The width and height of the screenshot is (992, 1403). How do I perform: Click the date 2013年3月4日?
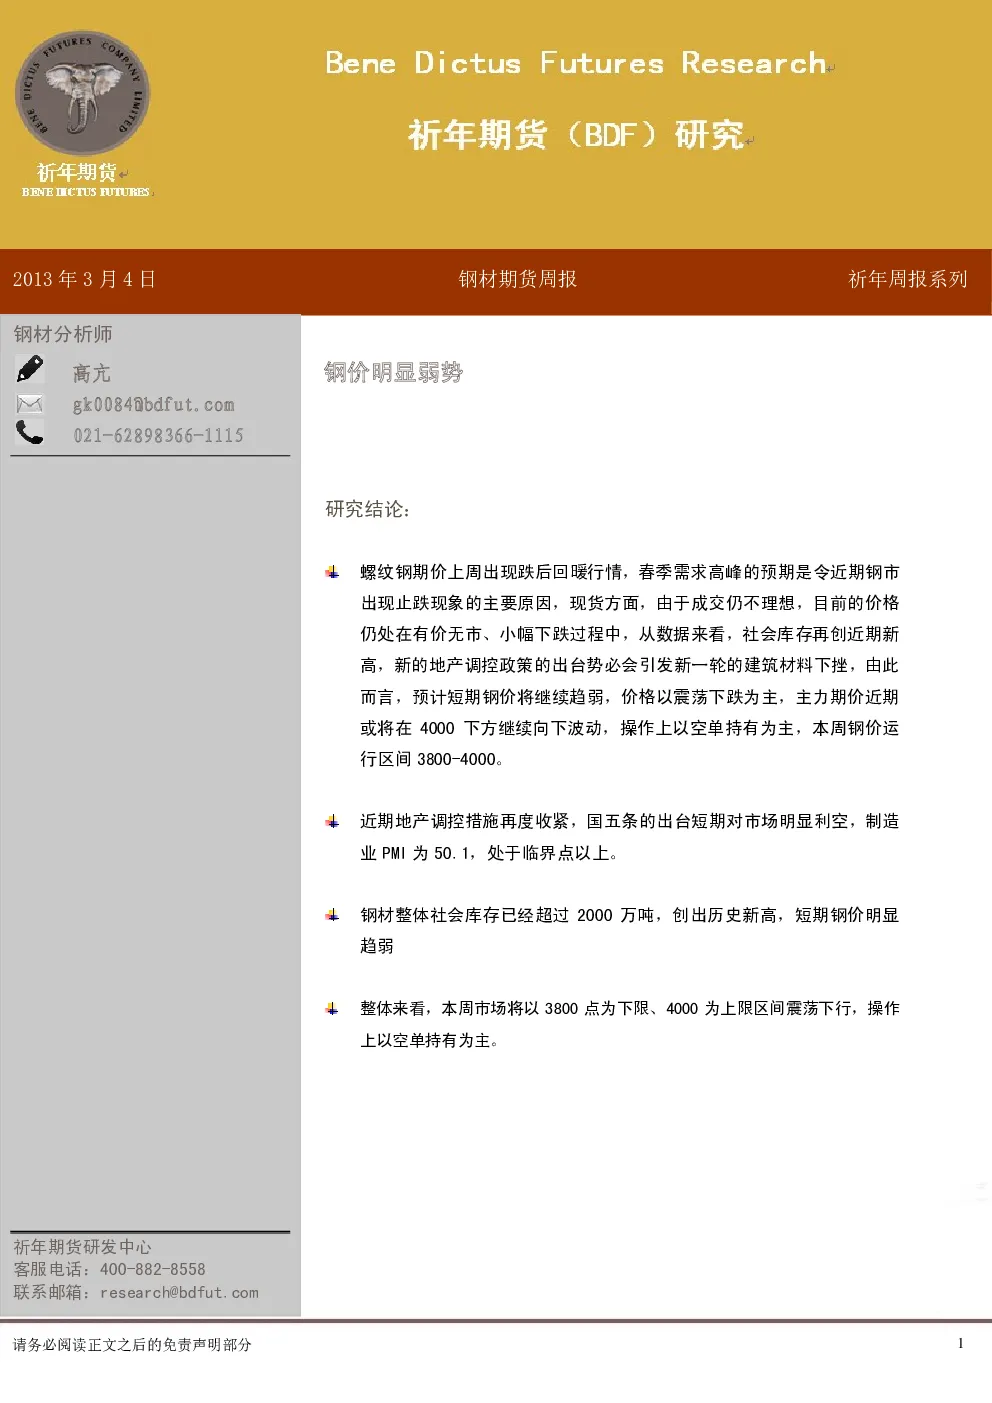tap(84, 279)
